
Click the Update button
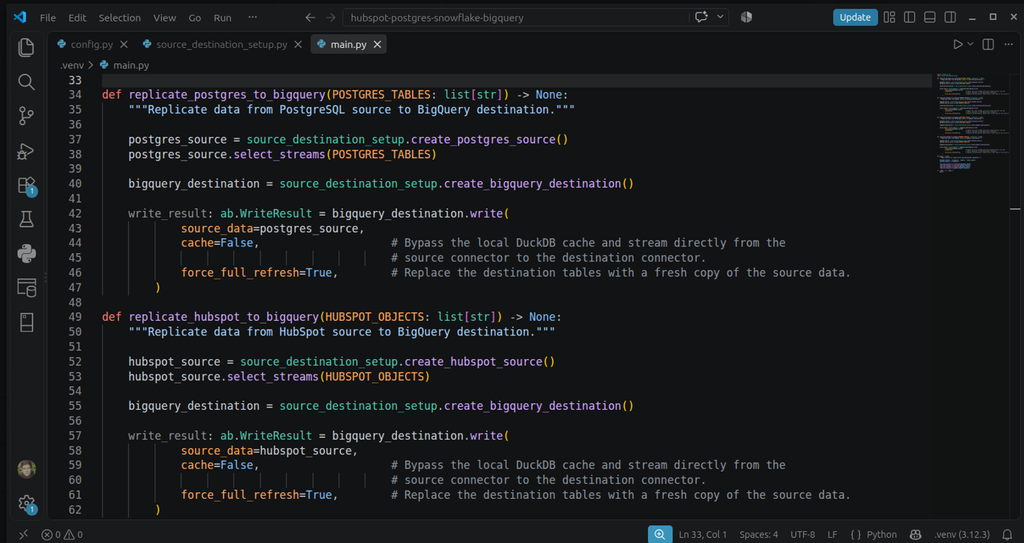(855, 18)
